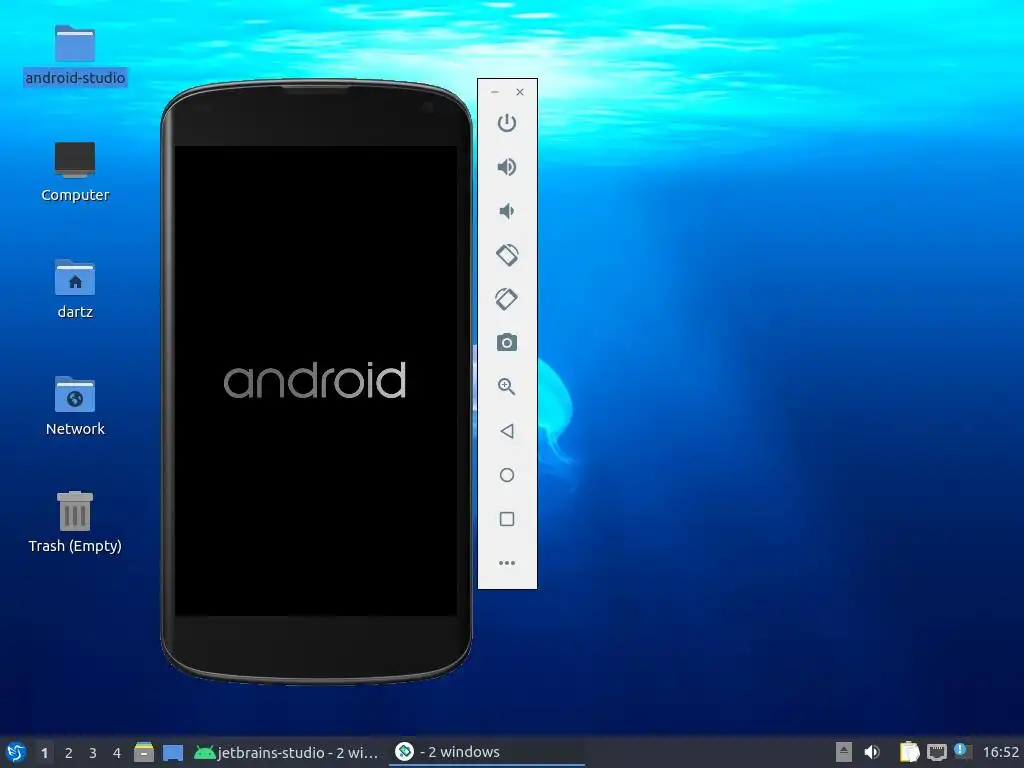Screen dimensions: 1024x768
Task: Click the 16:52 taskbar clock
Action: coord(1000,752)
